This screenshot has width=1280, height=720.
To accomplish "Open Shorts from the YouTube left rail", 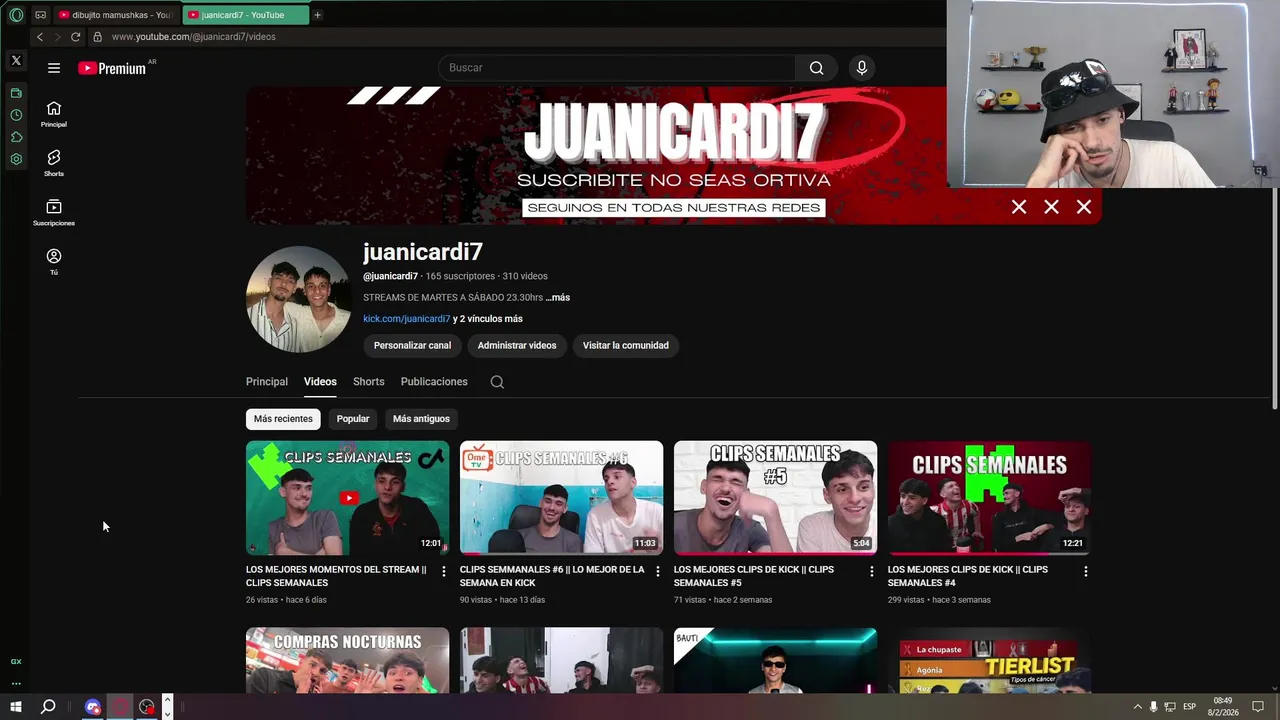I will (54, 162).
